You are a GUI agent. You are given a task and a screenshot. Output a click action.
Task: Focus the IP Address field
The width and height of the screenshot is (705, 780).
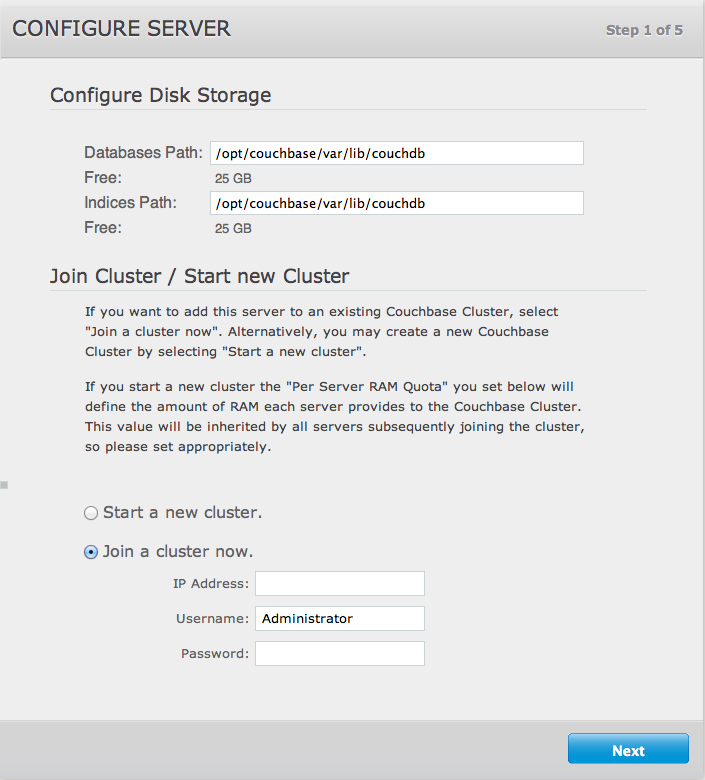(x=340, y=584)
